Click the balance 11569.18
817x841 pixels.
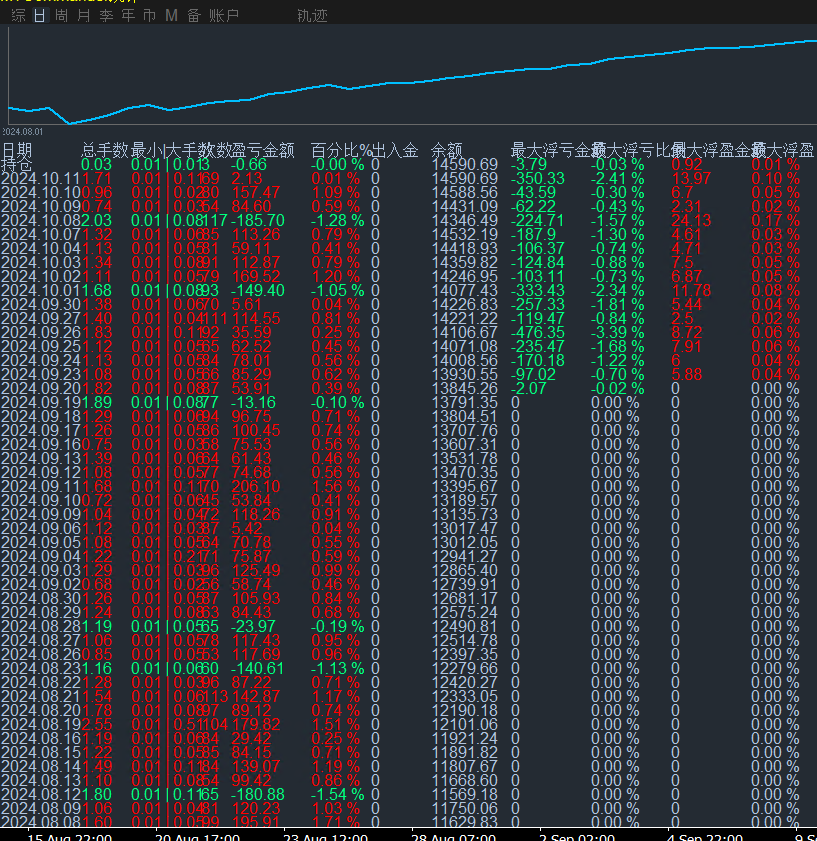465,794
